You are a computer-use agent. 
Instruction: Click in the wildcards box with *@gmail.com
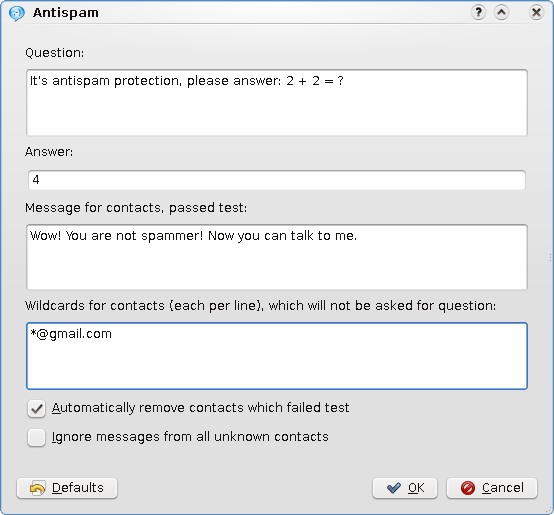pyautogui.click(x=277, y=356)
